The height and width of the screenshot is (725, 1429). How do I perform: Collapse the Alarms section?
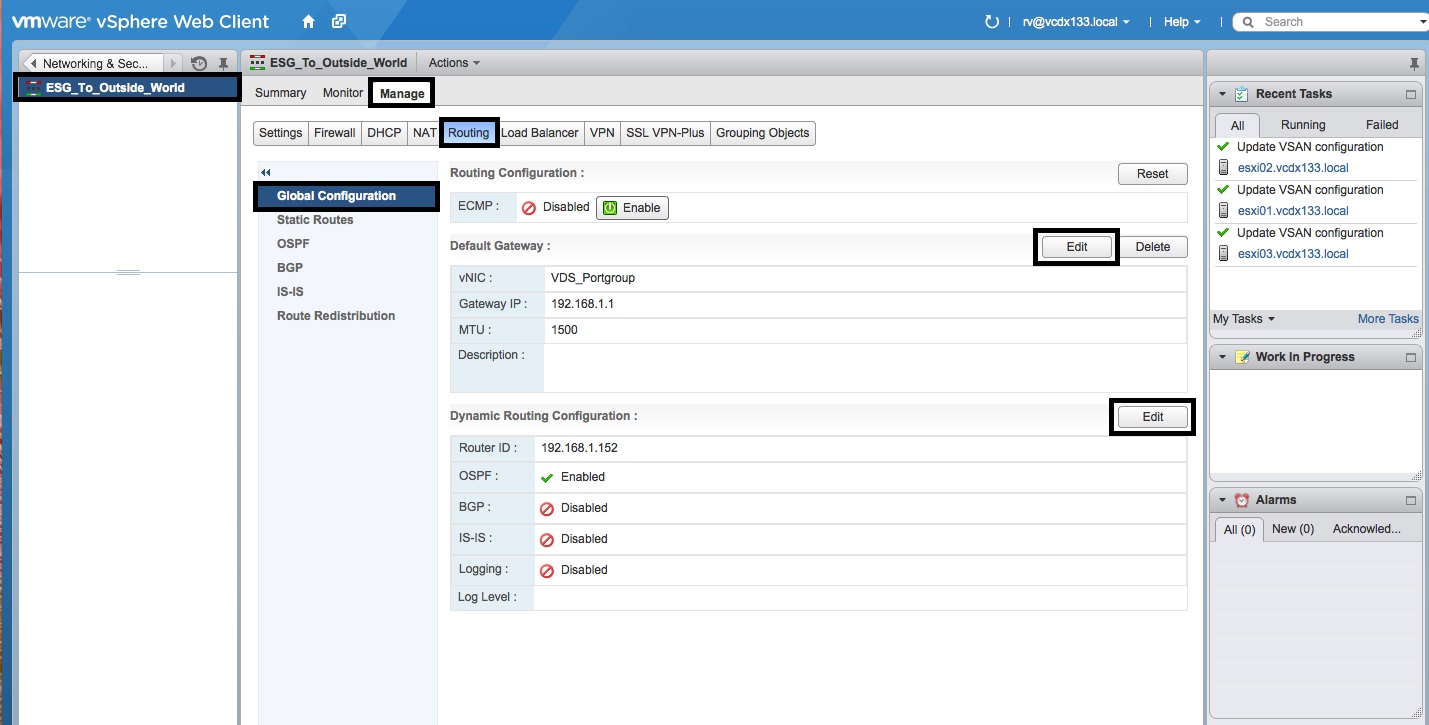click(x=1222, y=500)
